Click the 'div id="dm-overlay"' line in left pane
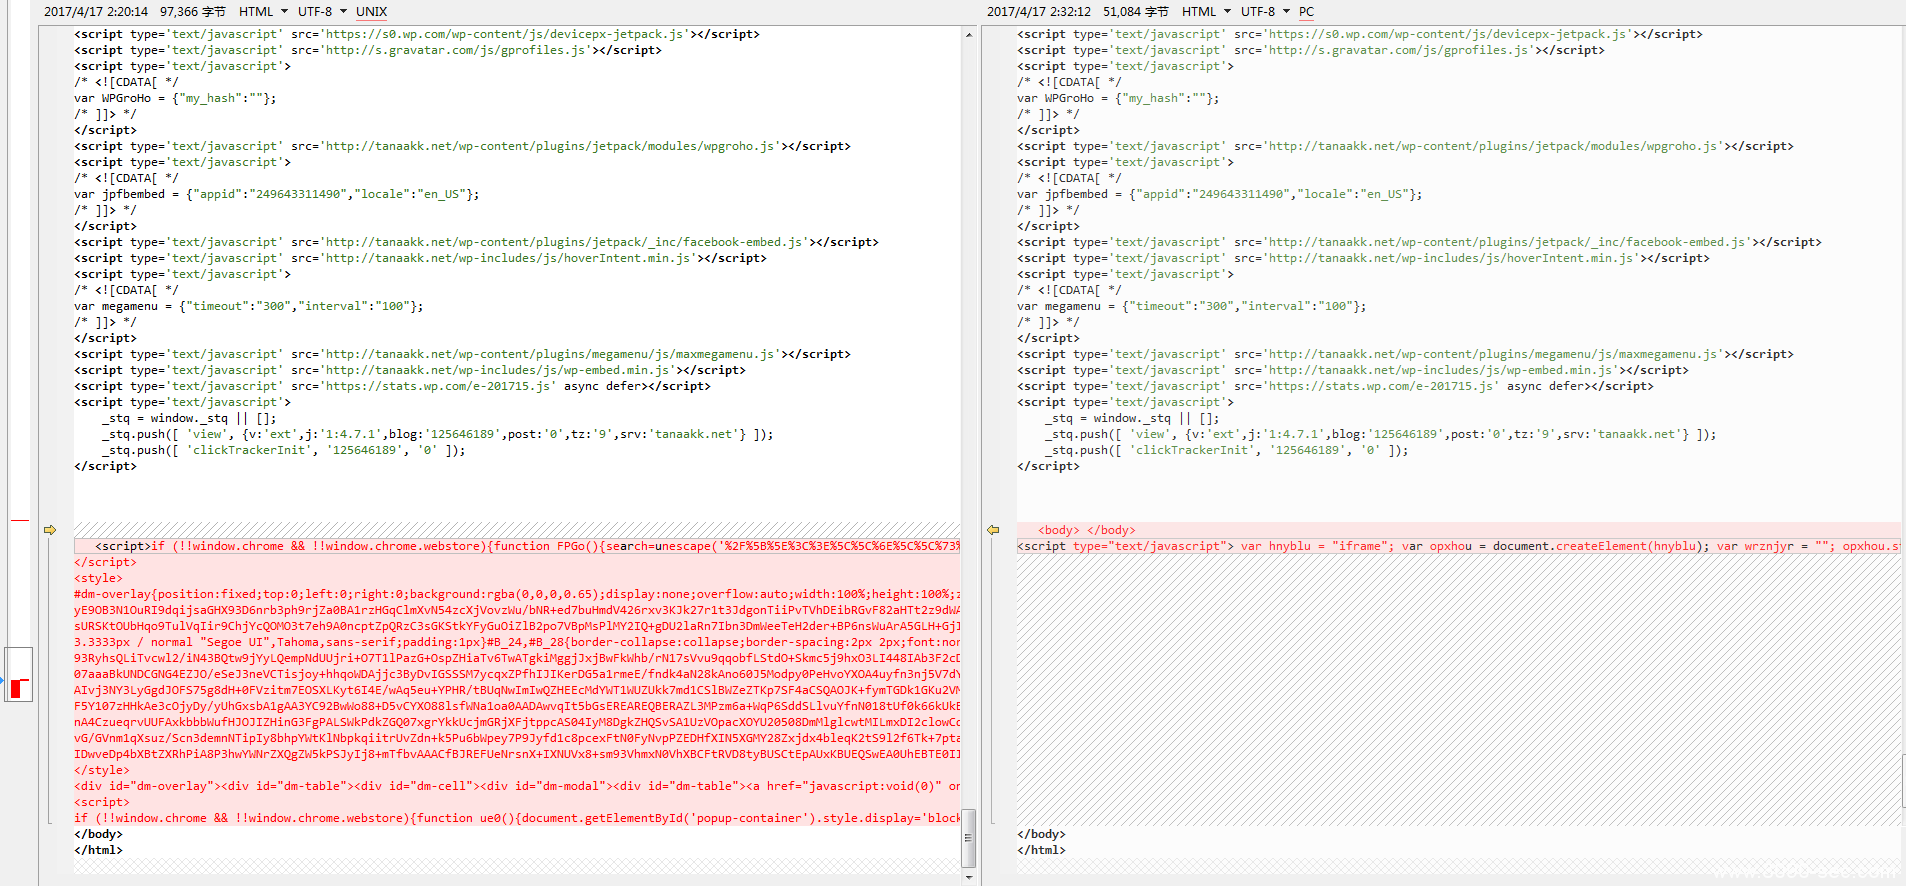This screenshot has width=1906, height=886. 517,786
